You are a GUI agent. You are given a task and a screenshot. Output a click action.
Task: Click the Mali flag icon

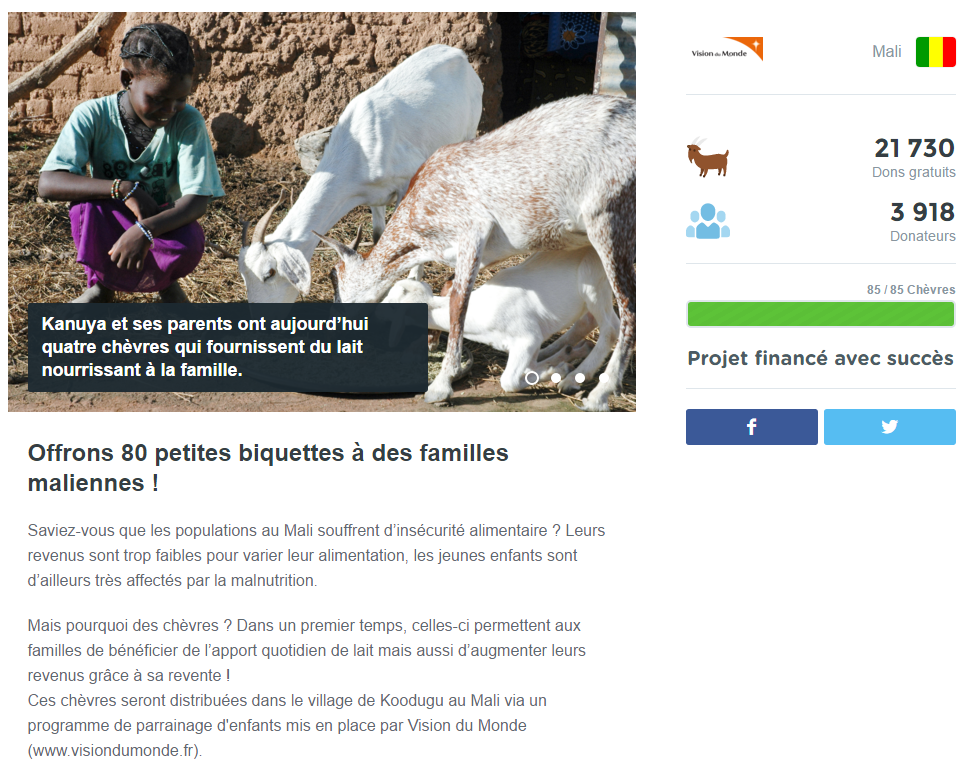coord(935,52)
